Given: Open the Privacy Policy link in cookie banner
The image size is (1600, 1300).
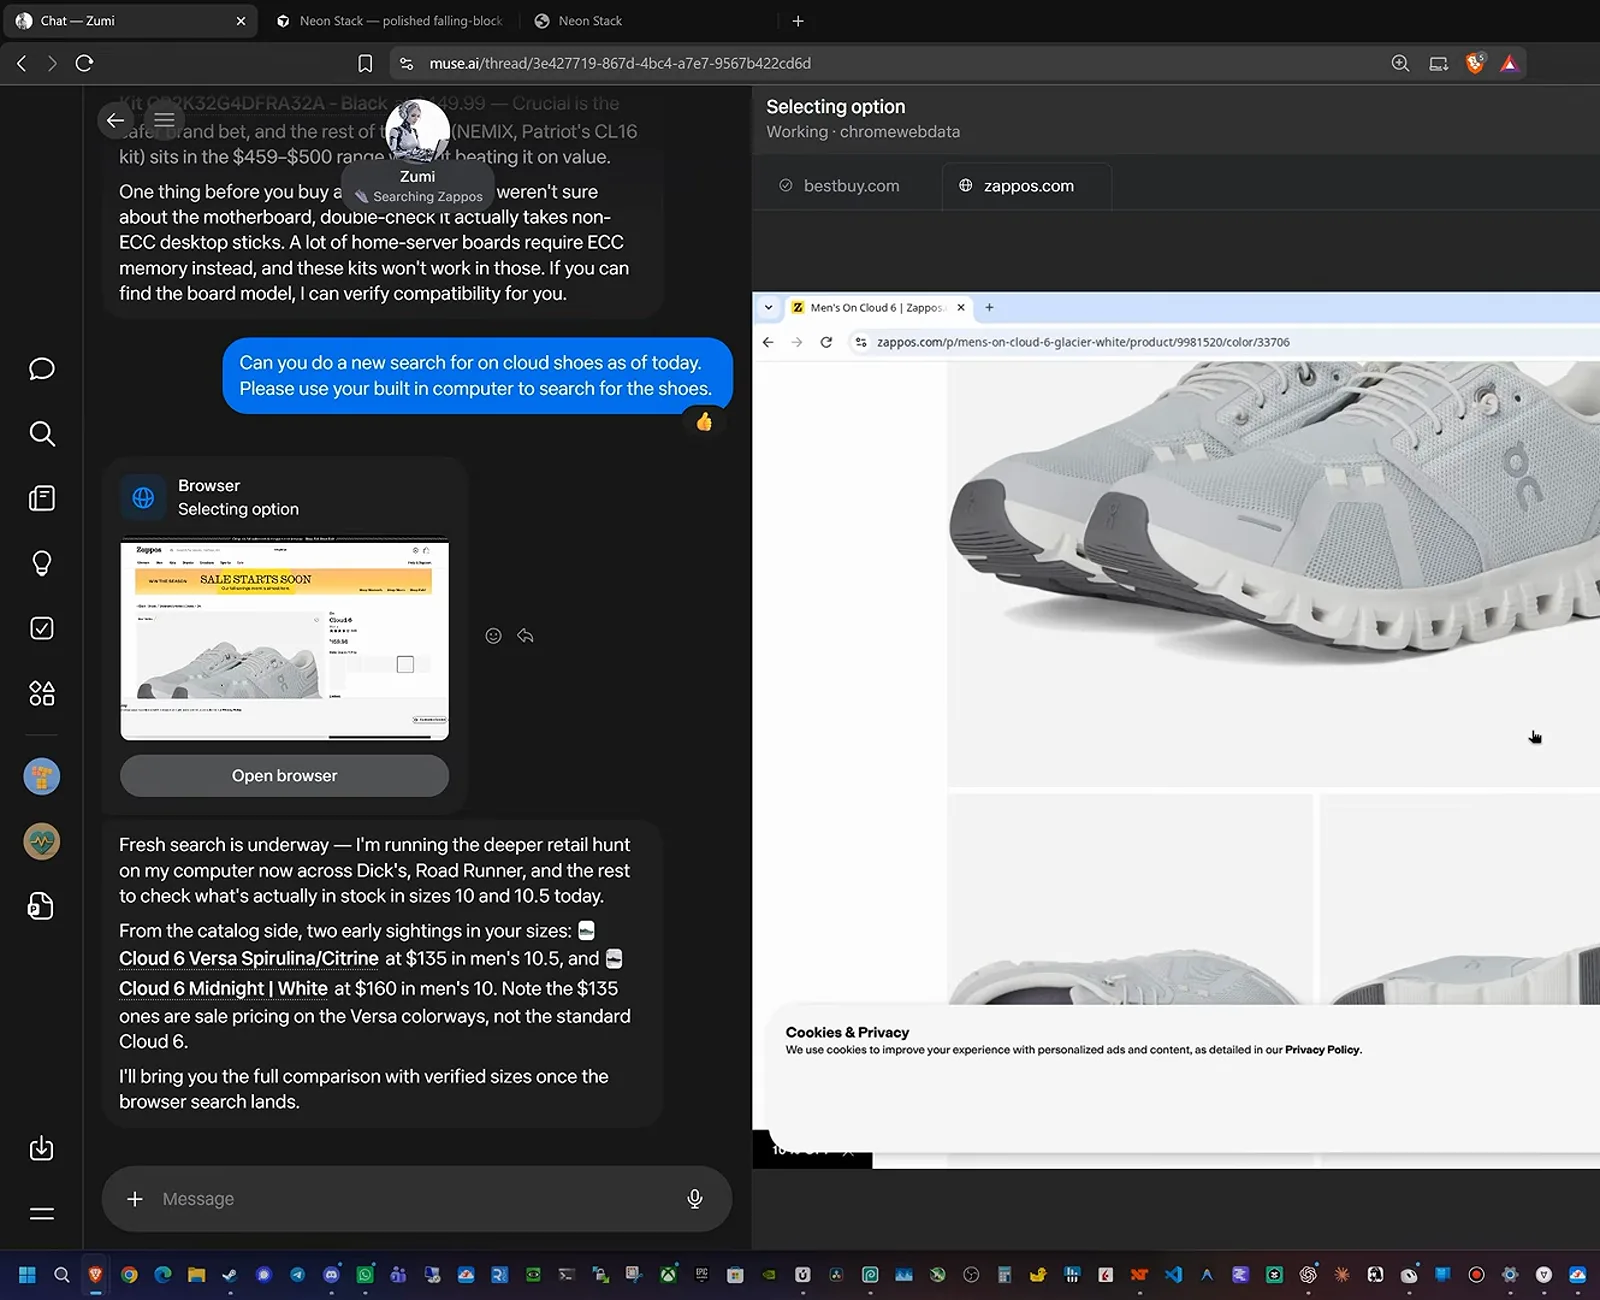Looking at the screenshot, I should click(x=1323, y=1050).
